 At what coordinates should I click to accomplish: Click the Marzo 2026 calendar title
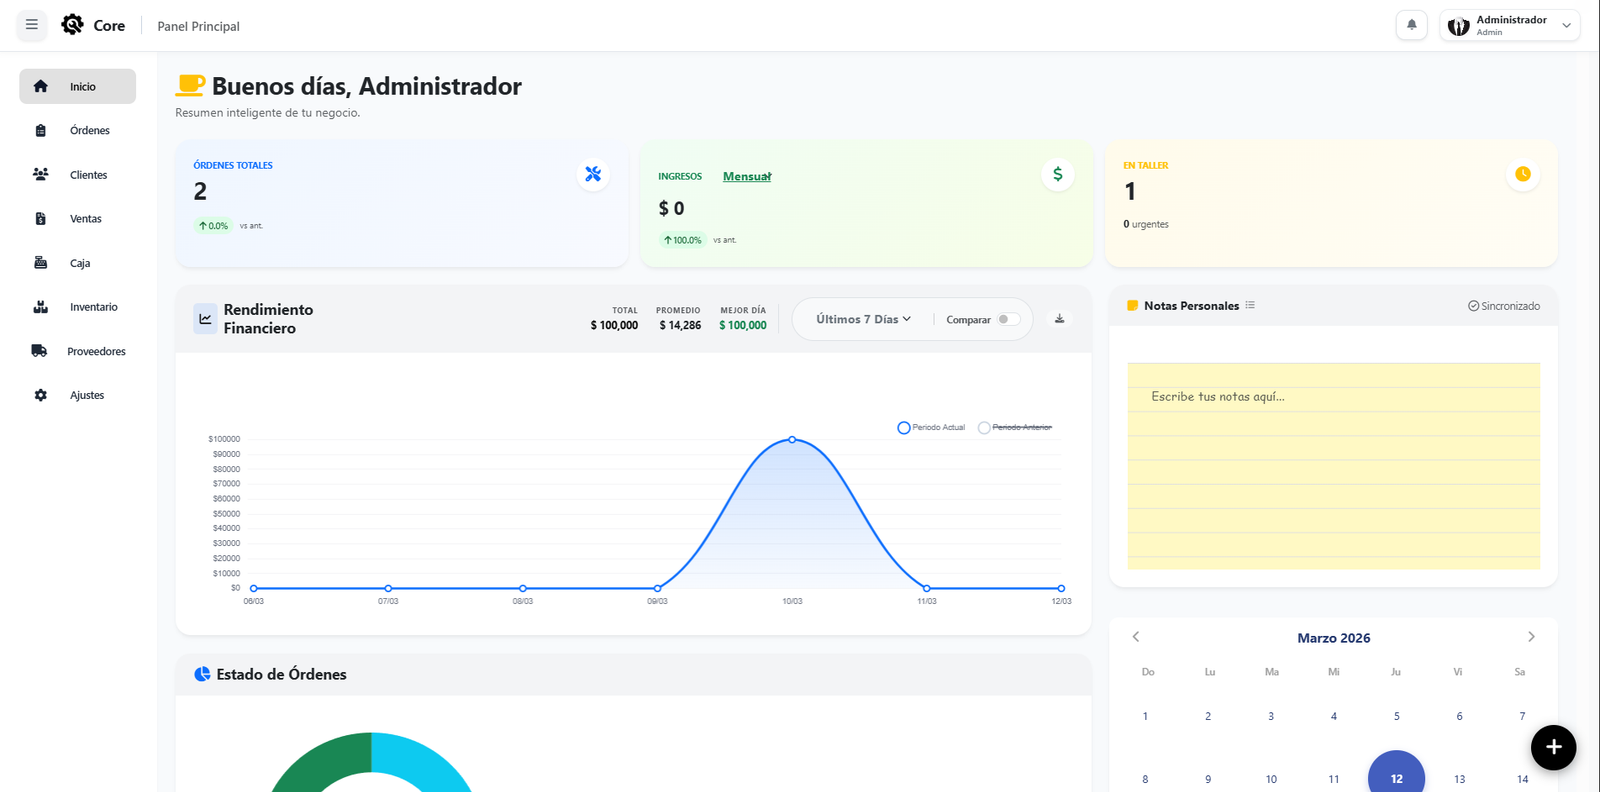click(1334, 638)
